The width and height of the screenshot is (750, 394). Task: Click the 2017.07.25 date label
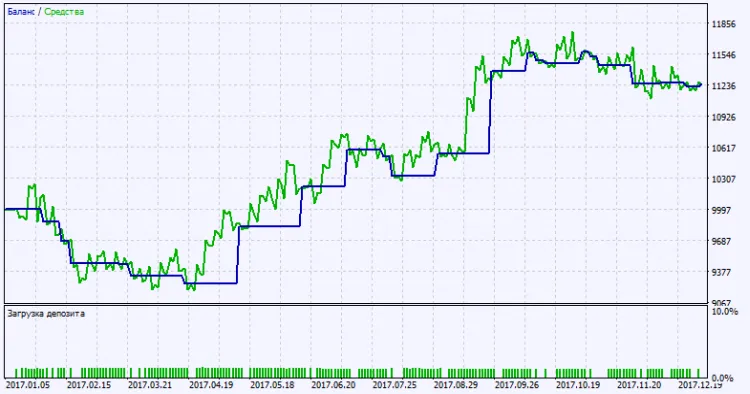pyautogui.click(x=395, y=385)
